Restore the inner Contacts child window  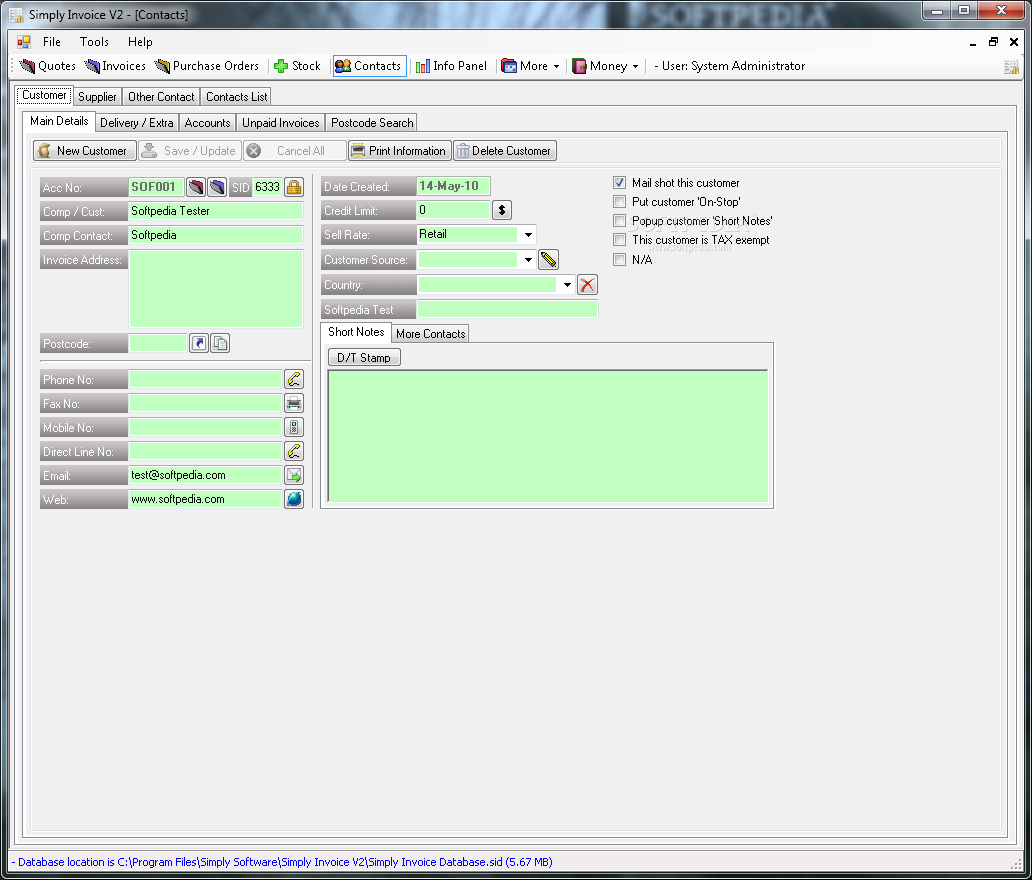click(993, 41)
